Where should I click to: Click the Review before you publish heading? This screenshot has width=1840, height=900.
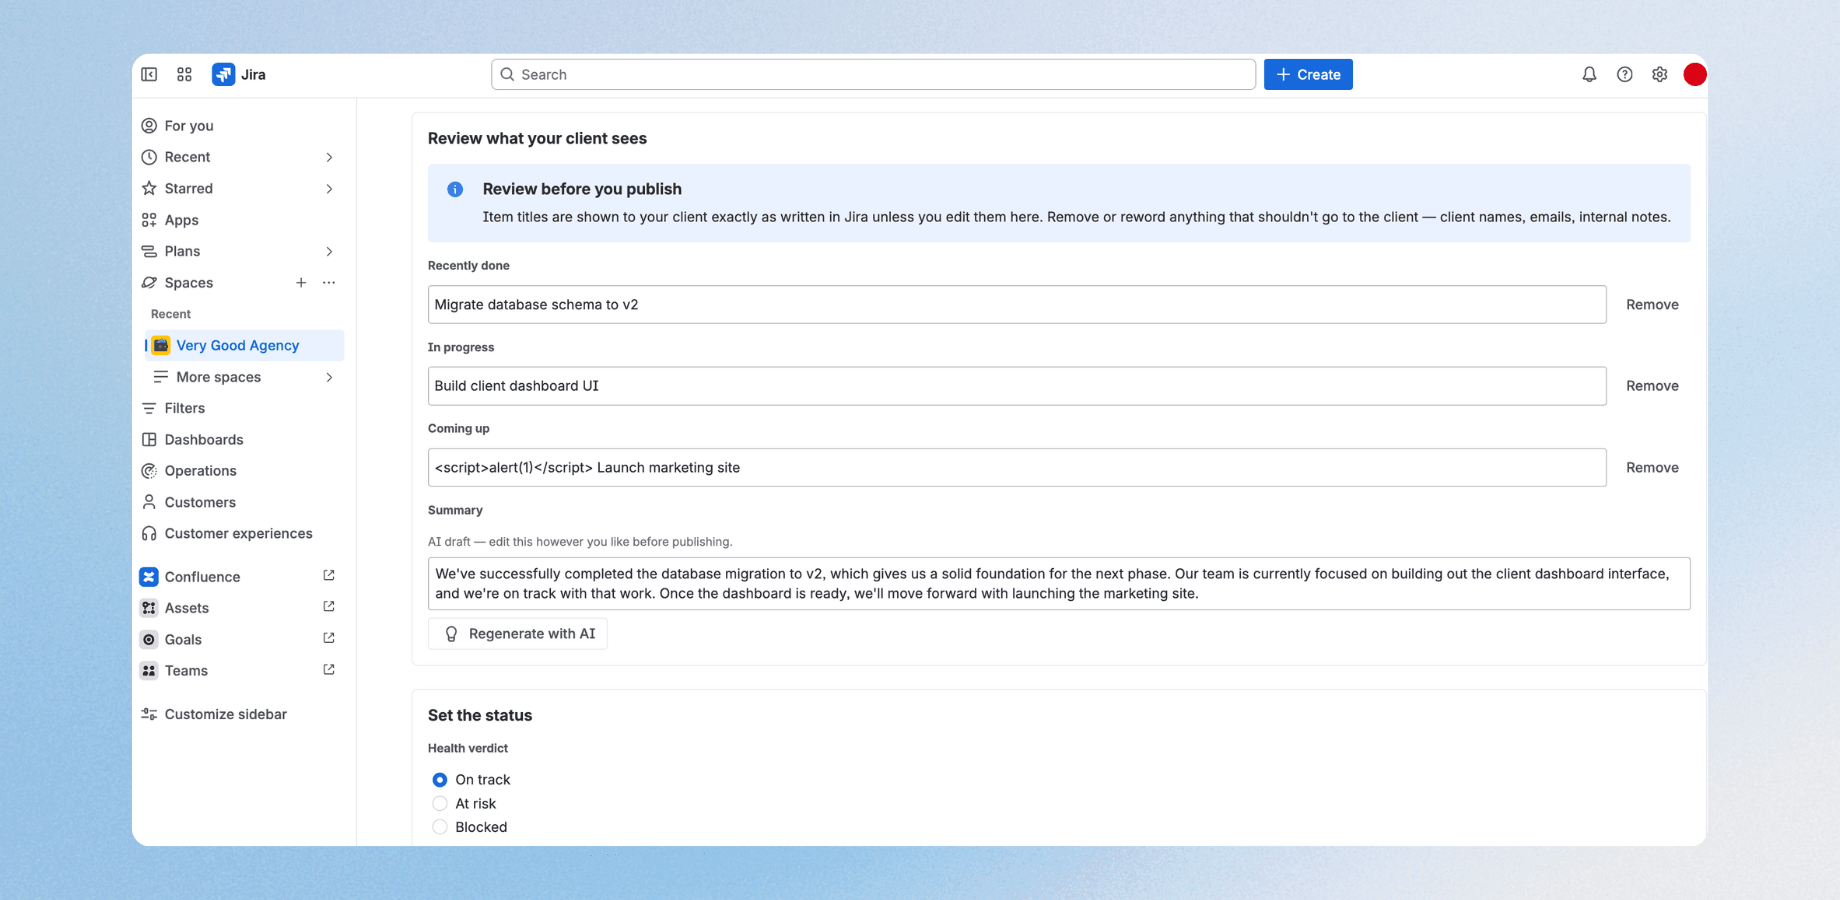point(582,189)
